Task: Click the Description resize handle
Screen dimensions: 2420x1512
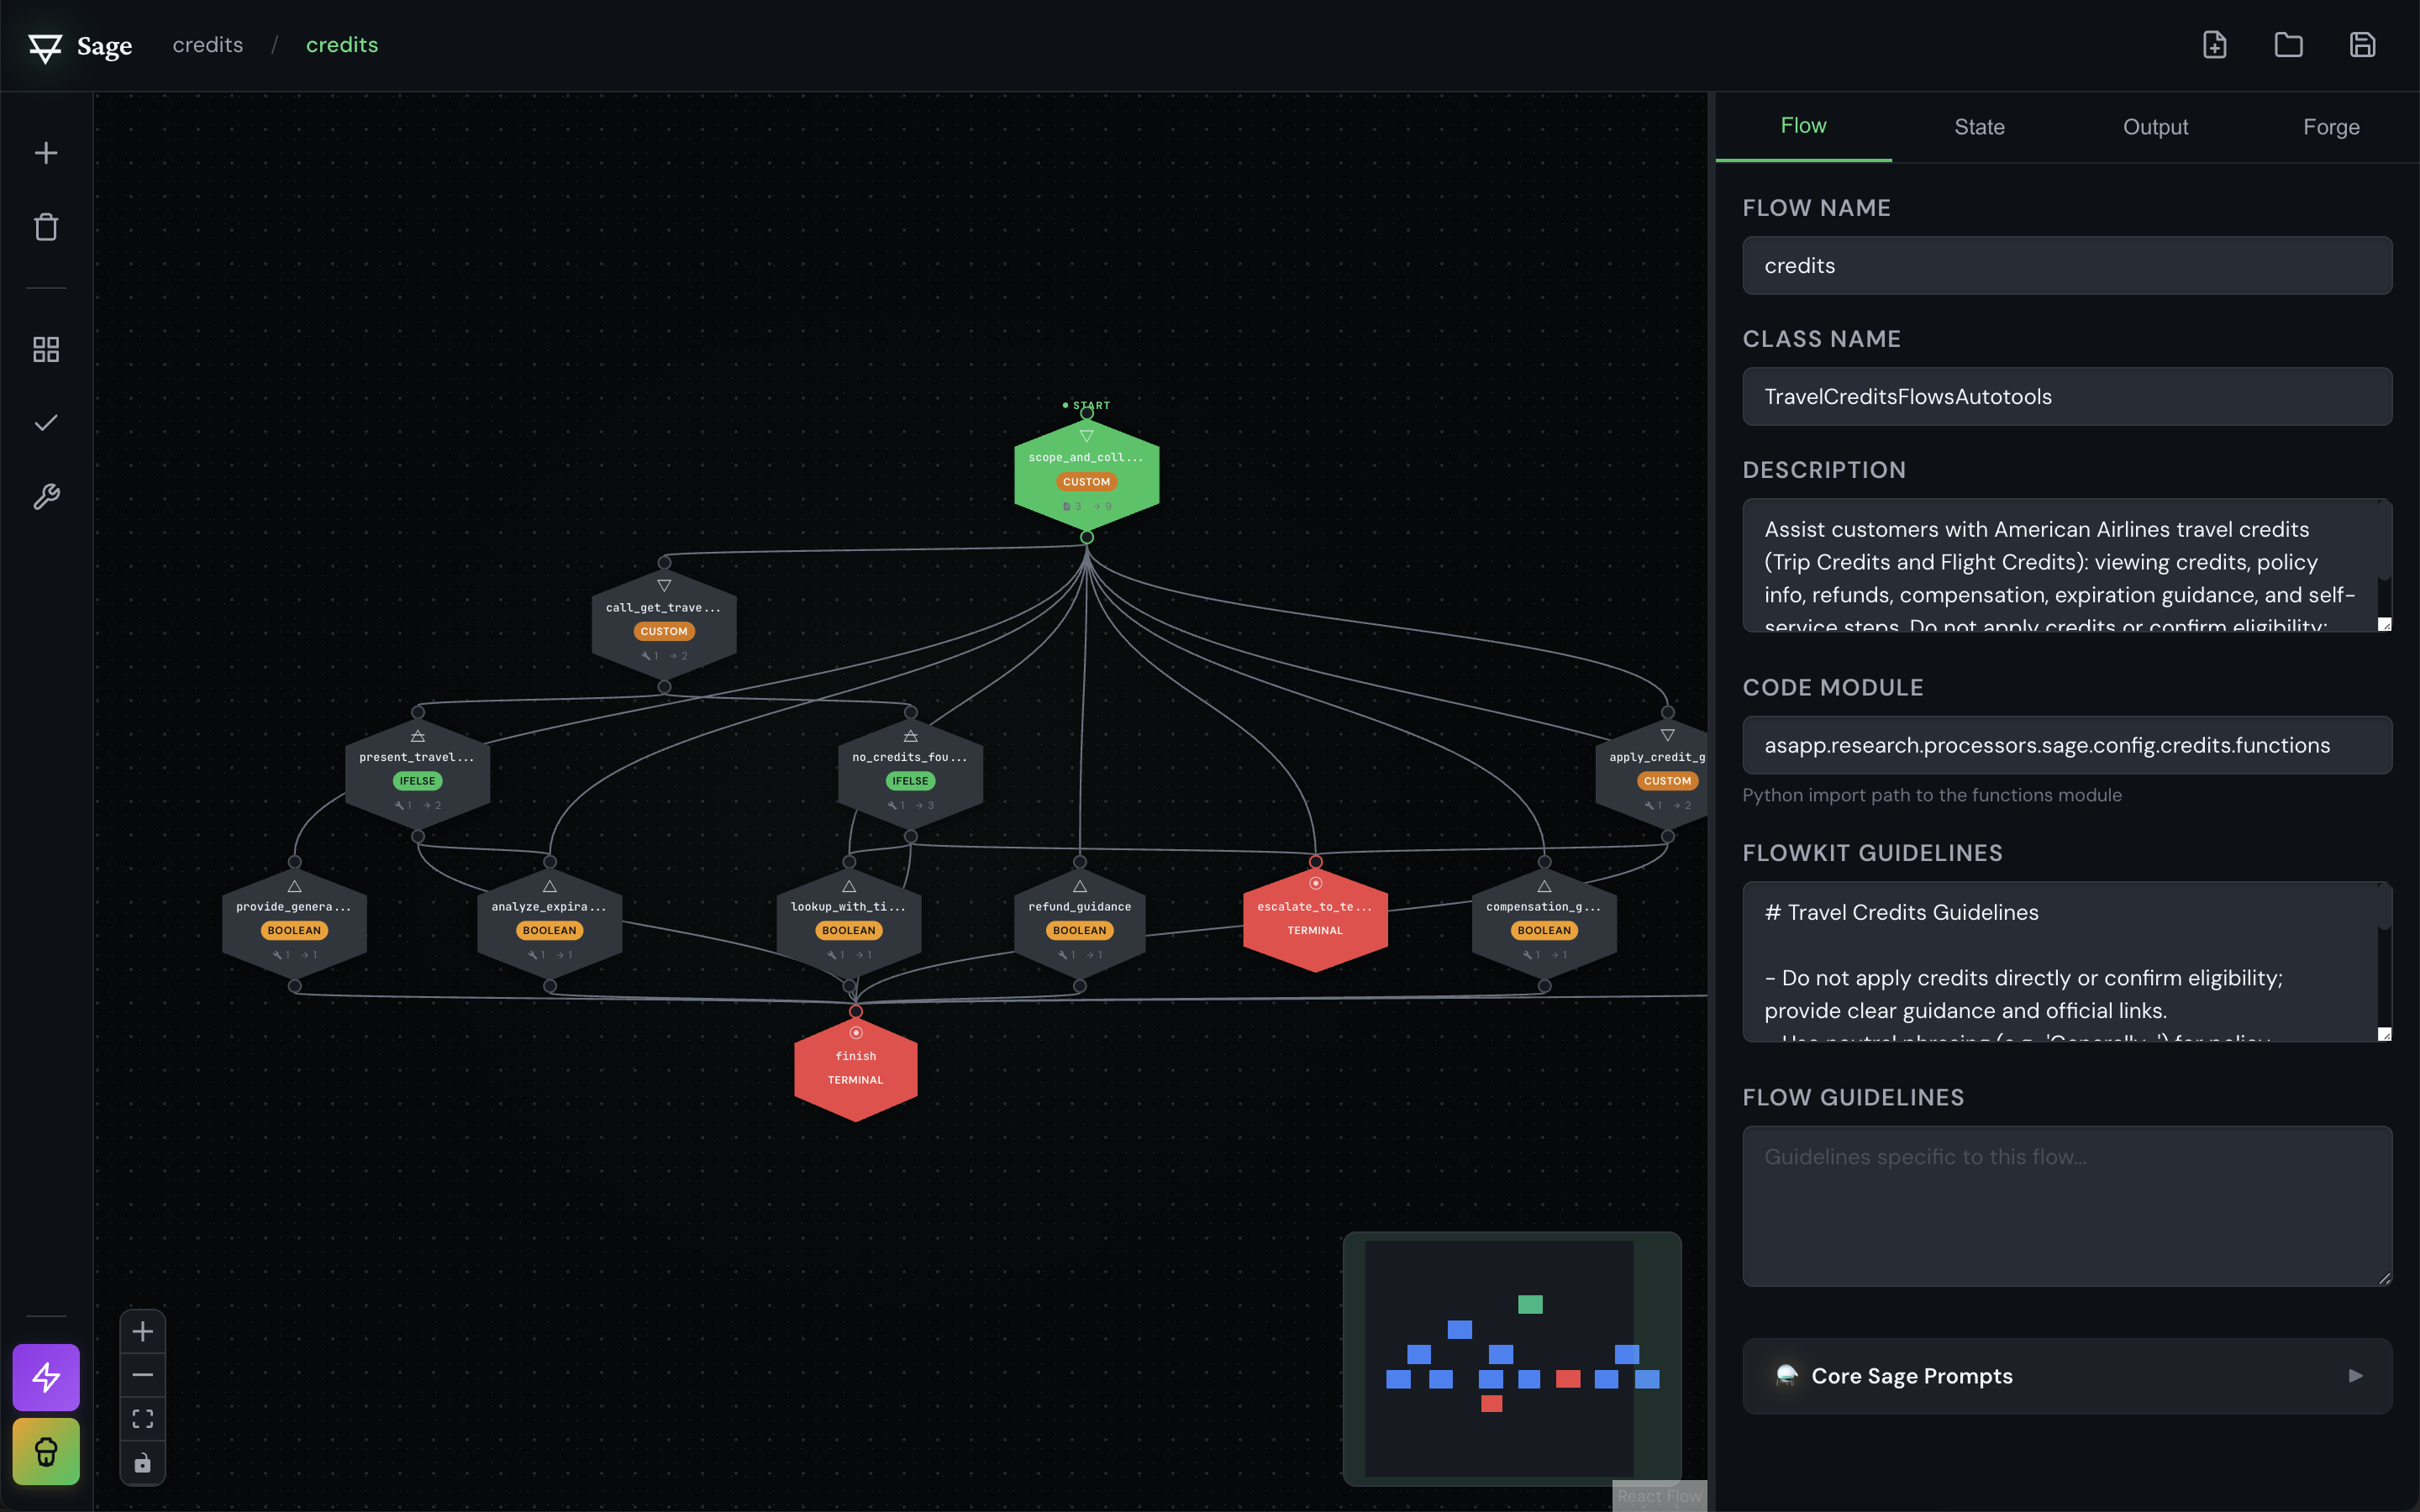Action: [x=2384, y=624]
